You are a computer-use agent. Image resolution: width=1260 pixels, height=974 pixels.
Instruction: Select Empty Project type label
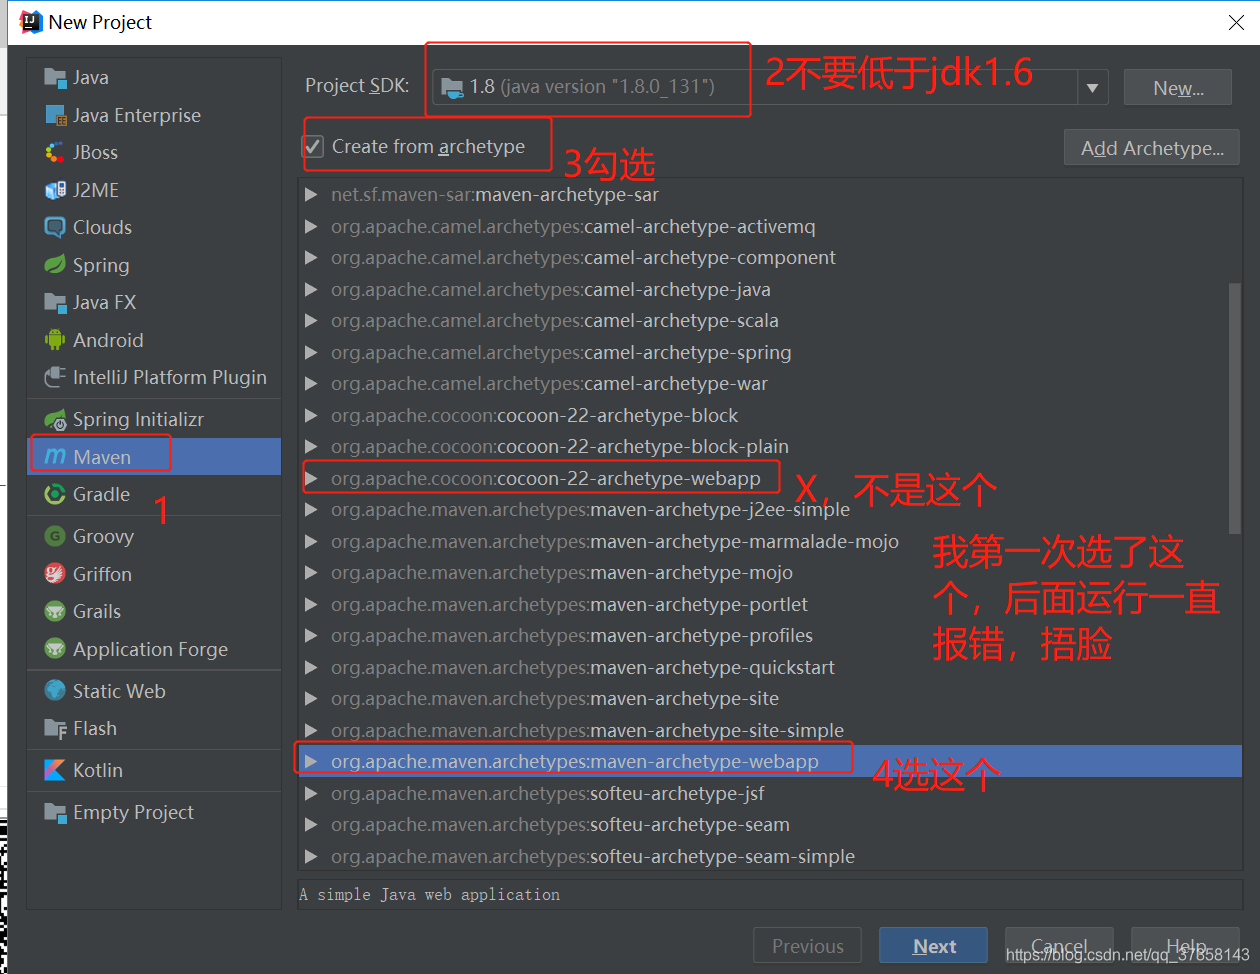click(133, 812)
